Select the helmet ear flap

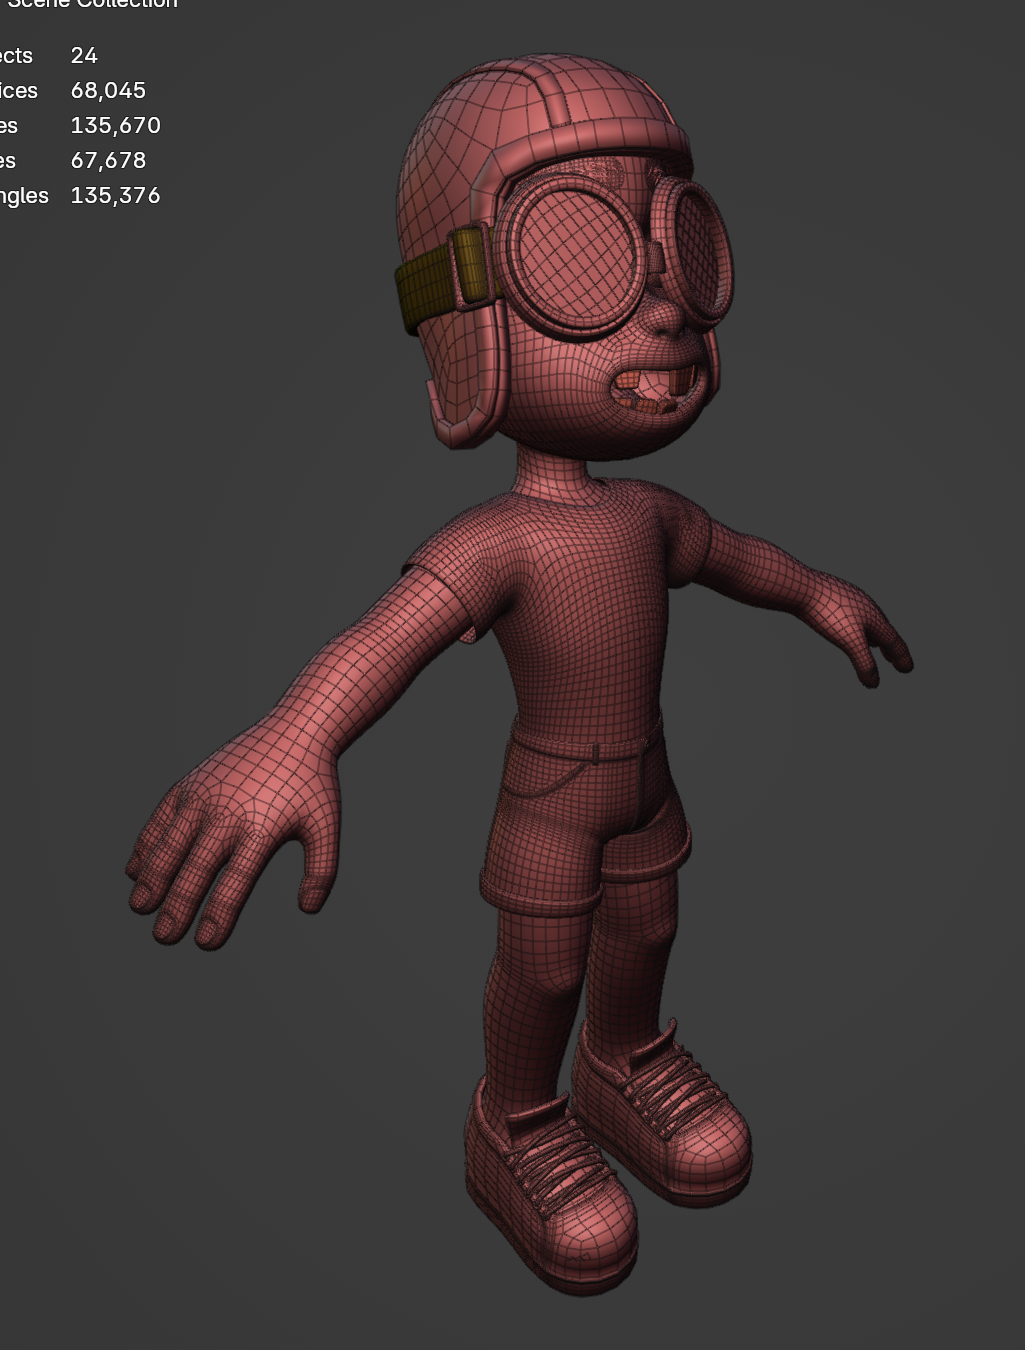point(465,380)
